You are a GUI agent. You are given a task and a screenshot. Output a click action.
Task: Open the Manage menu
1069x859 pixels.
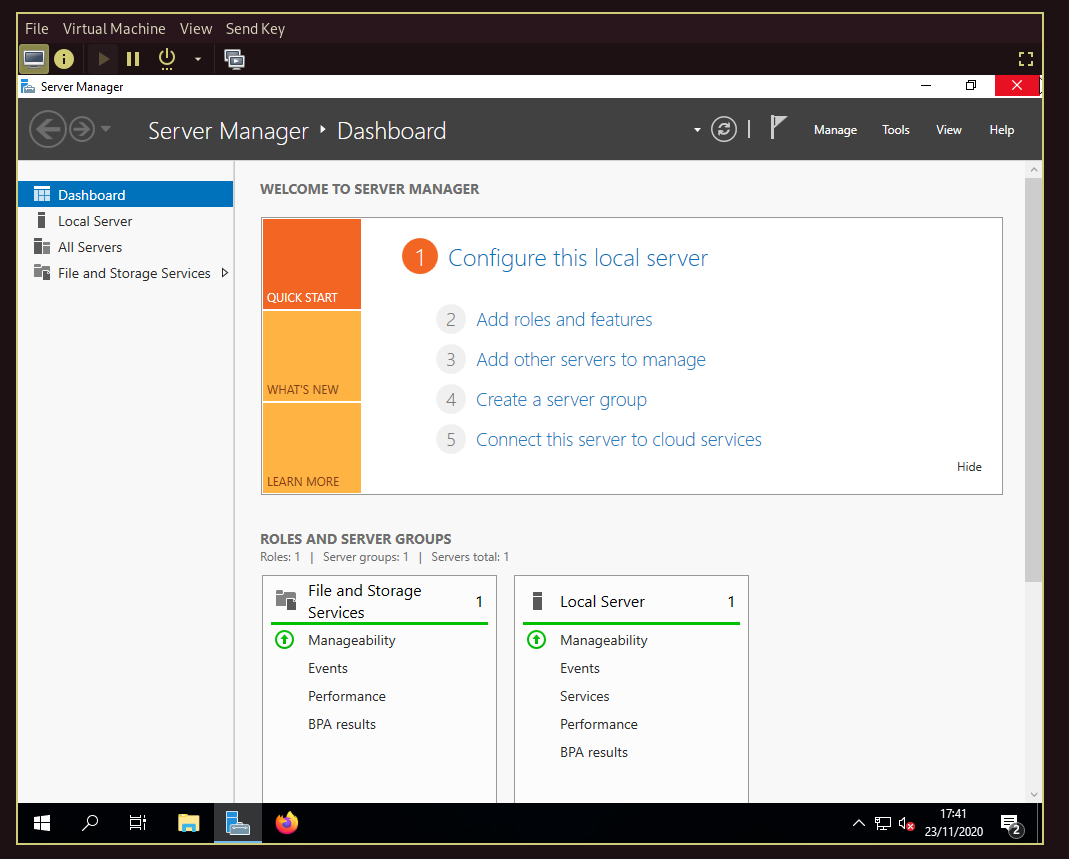click(x=835, y=130)
